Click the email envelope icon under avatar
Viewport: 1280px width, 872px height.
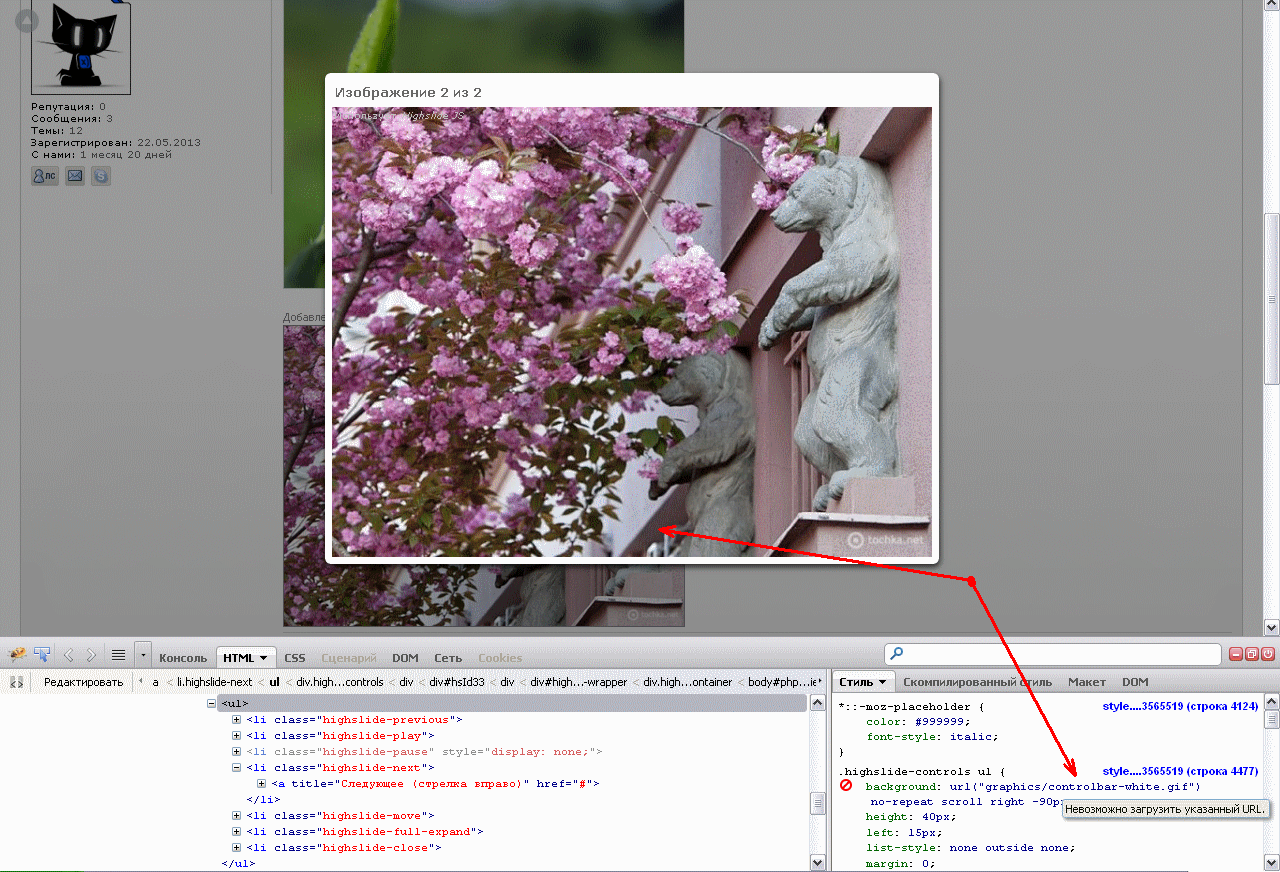pyautogui.click(x=75, y=176)
